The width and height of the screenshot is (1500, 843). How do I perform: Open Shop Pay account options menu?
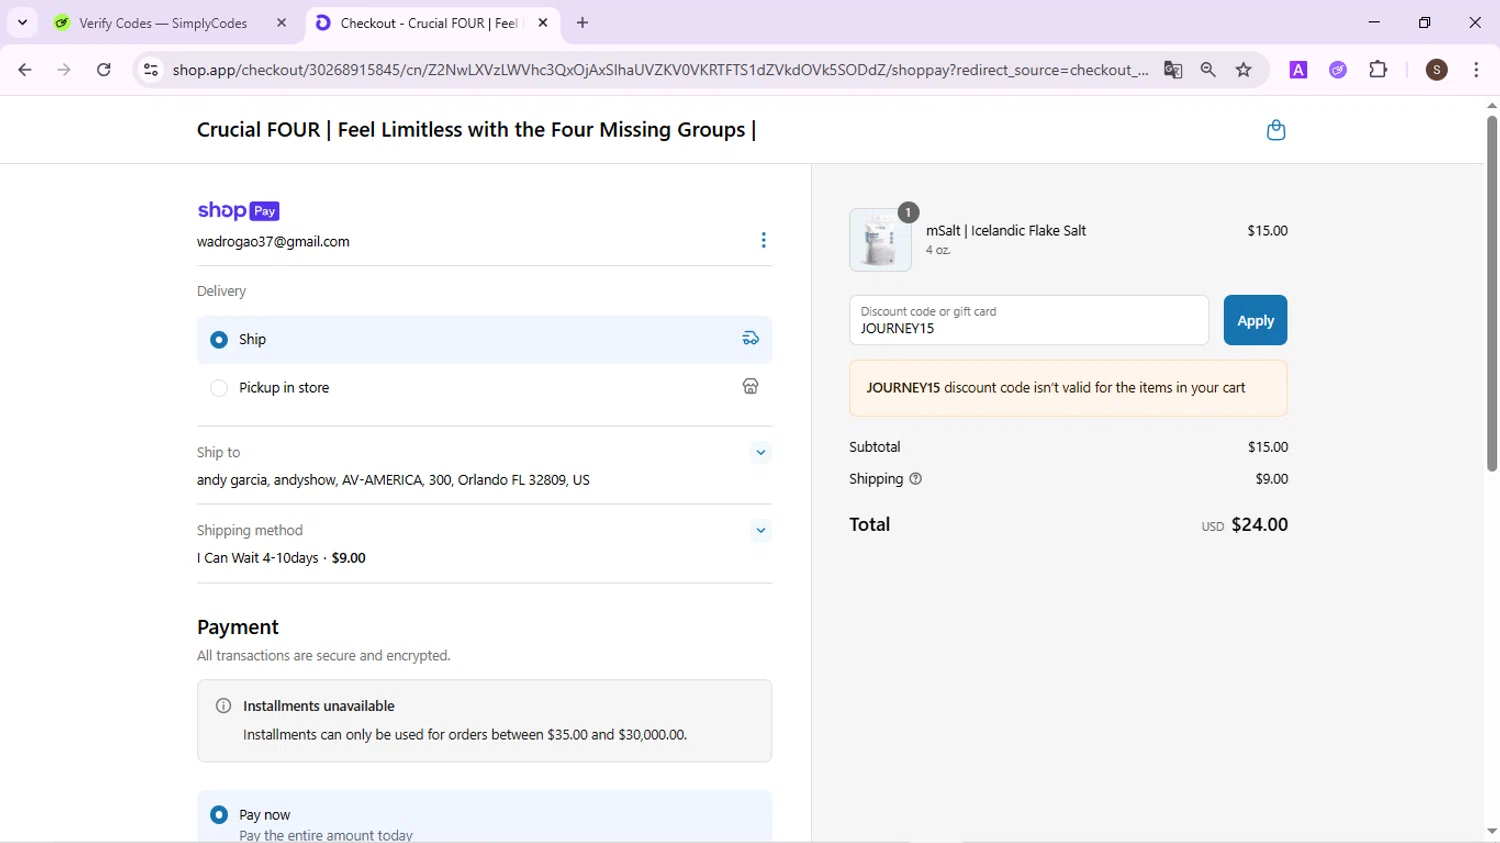[x=763, y=240]
